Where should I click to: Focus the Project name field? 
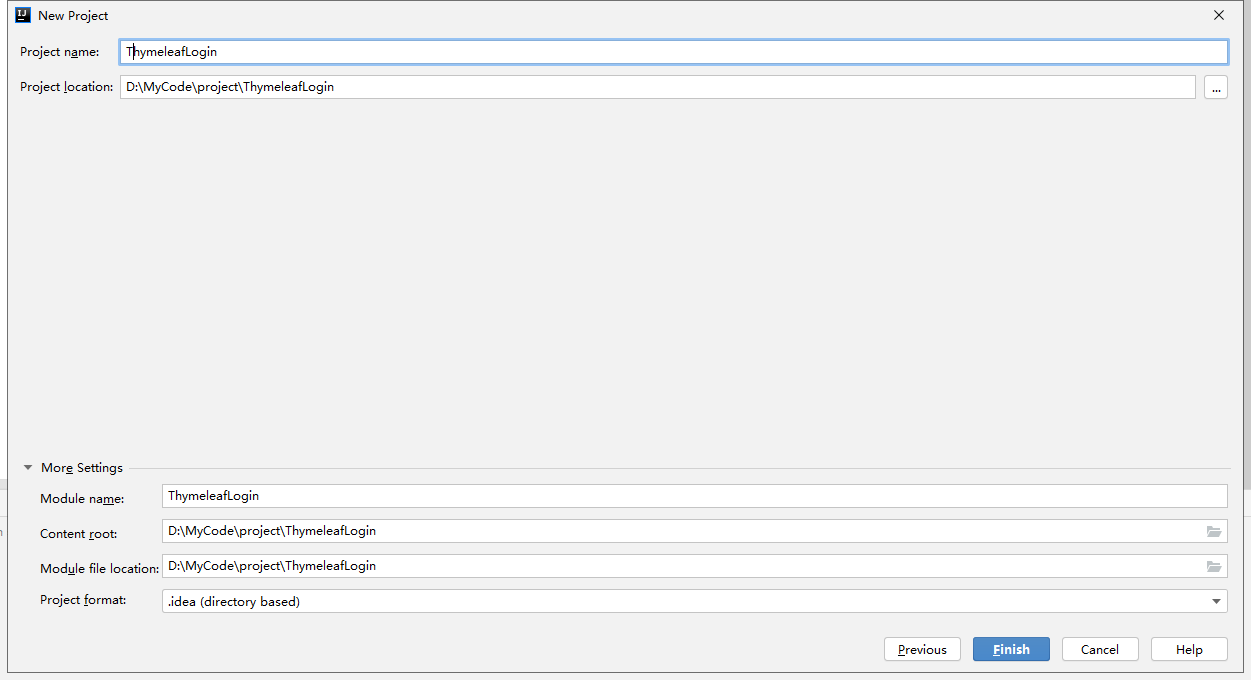(674, 52)
